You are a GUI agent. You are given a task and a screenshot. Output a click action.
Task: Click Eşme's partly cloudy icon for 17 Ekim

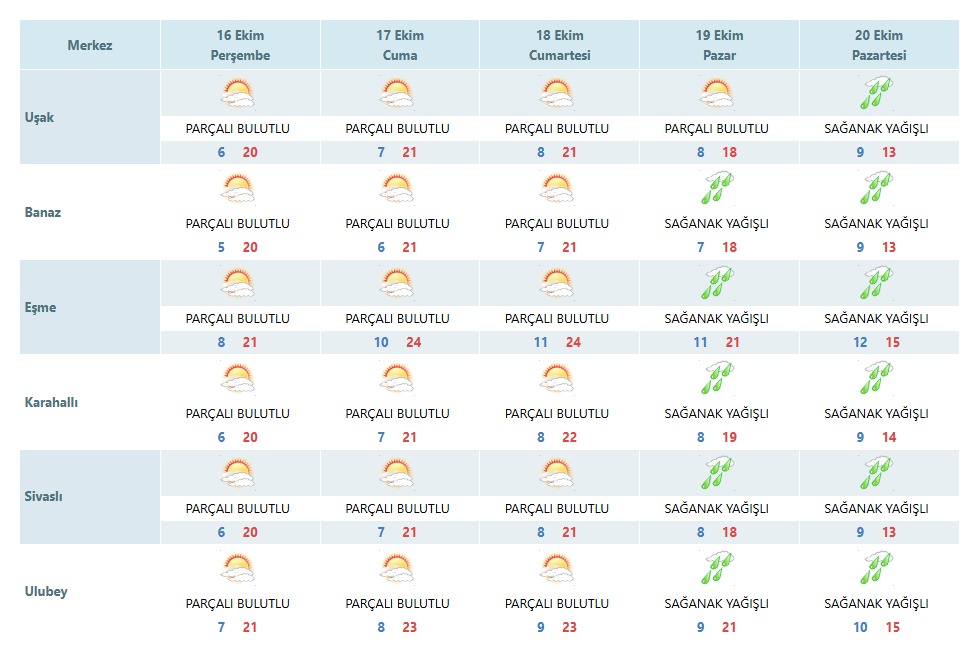point(397,284)
